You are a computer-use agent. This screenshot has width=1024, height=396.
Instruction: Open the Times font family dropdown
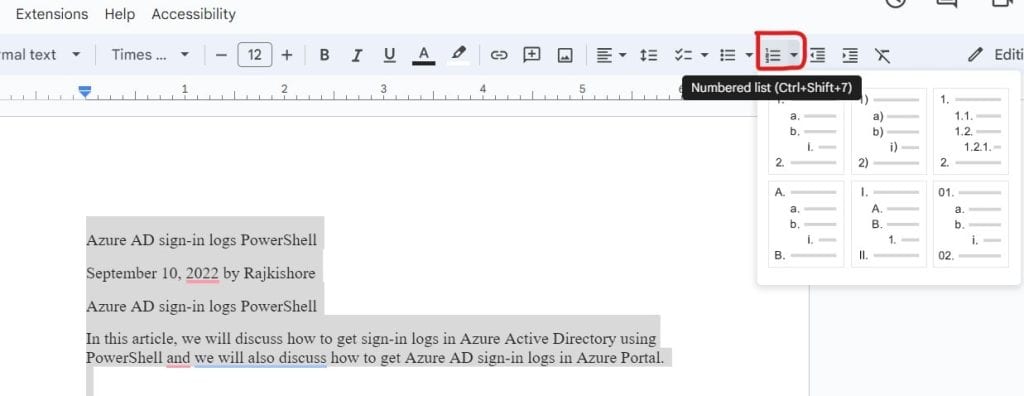tap(150, 55)
